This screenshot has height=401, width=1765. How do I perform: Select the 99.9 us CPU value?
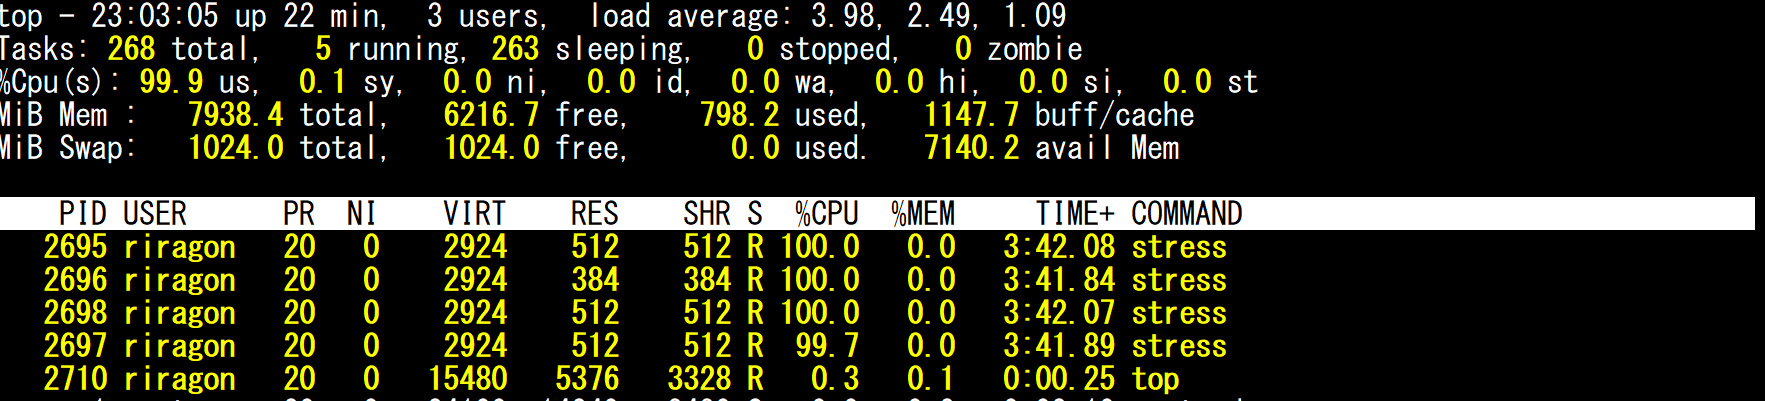point(171,82)
